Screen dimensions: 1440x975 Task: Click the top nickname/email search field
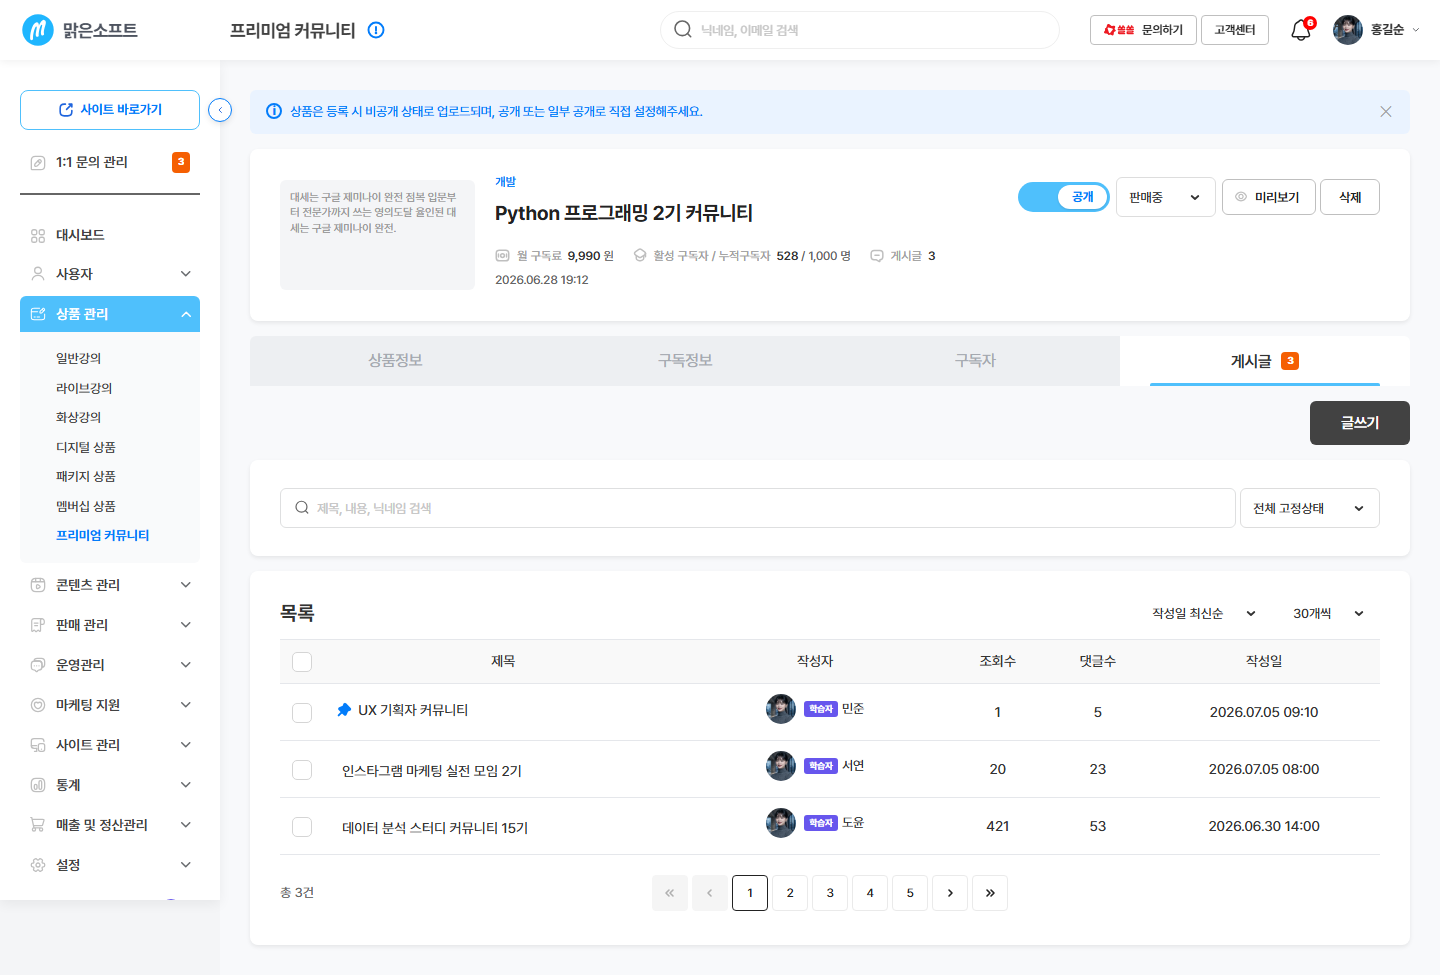tap(860, 30)
